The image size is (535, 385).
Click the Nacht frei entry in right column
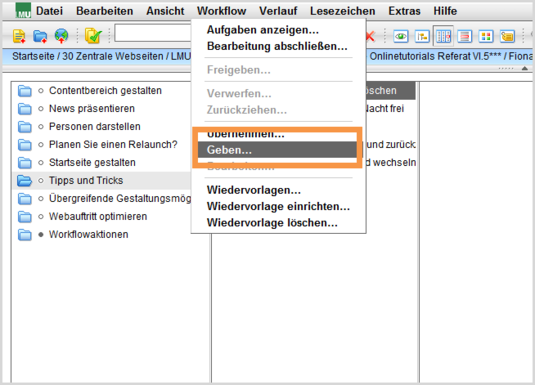pos(384,109)
